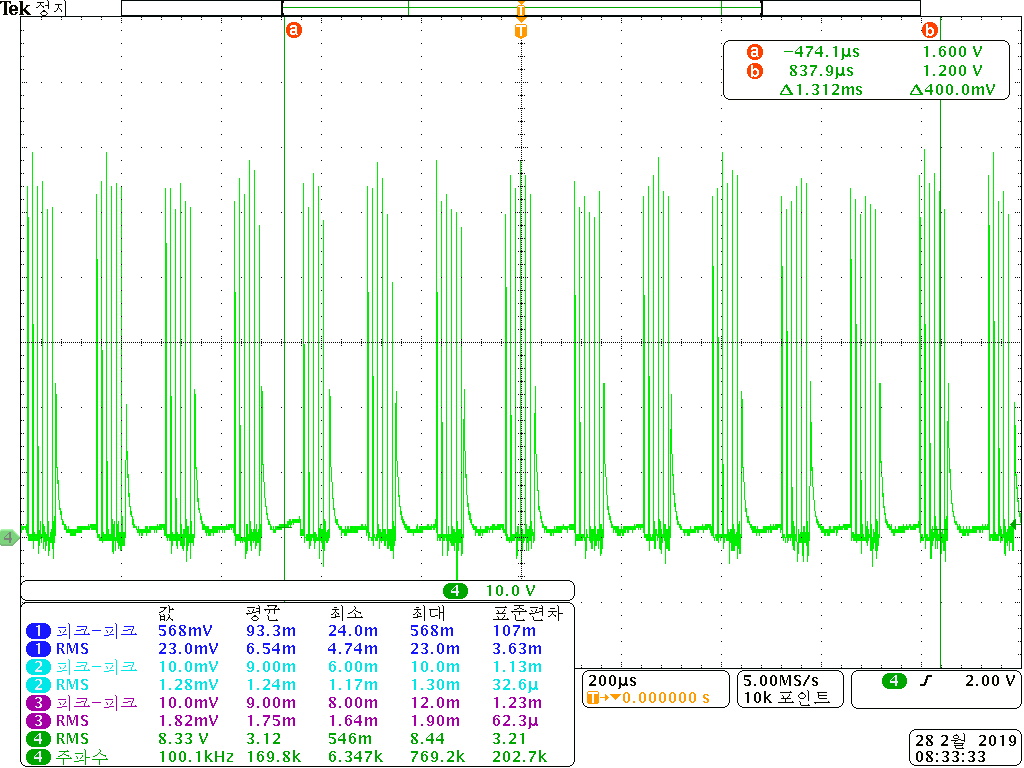1024x768 pixels.
Task: Click the 평균 column header
Action: point(262,613)
